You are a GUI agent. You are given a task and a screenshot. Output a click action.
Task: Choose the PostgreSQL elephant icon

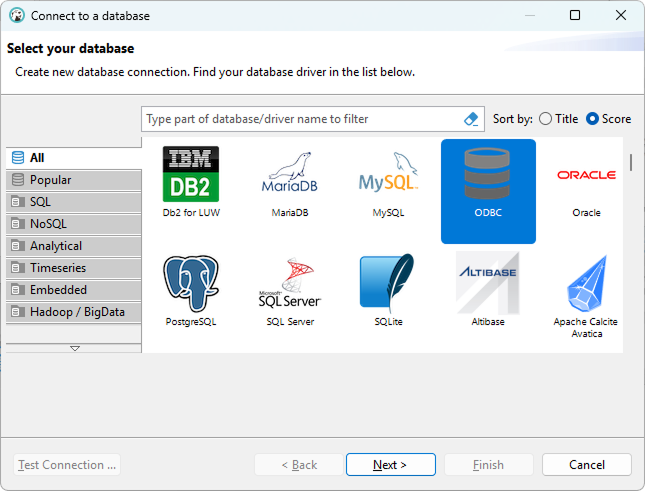click(190, 284)
